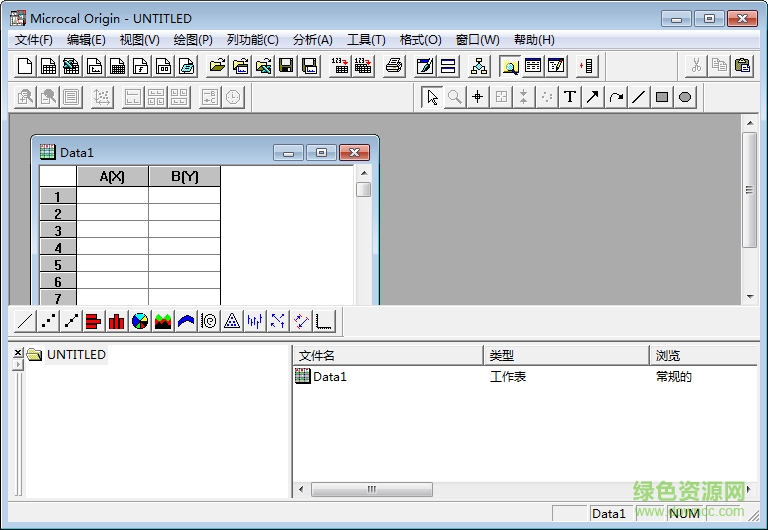
Task: Open the 工具(T) menu
Action: tap(366, 40)
